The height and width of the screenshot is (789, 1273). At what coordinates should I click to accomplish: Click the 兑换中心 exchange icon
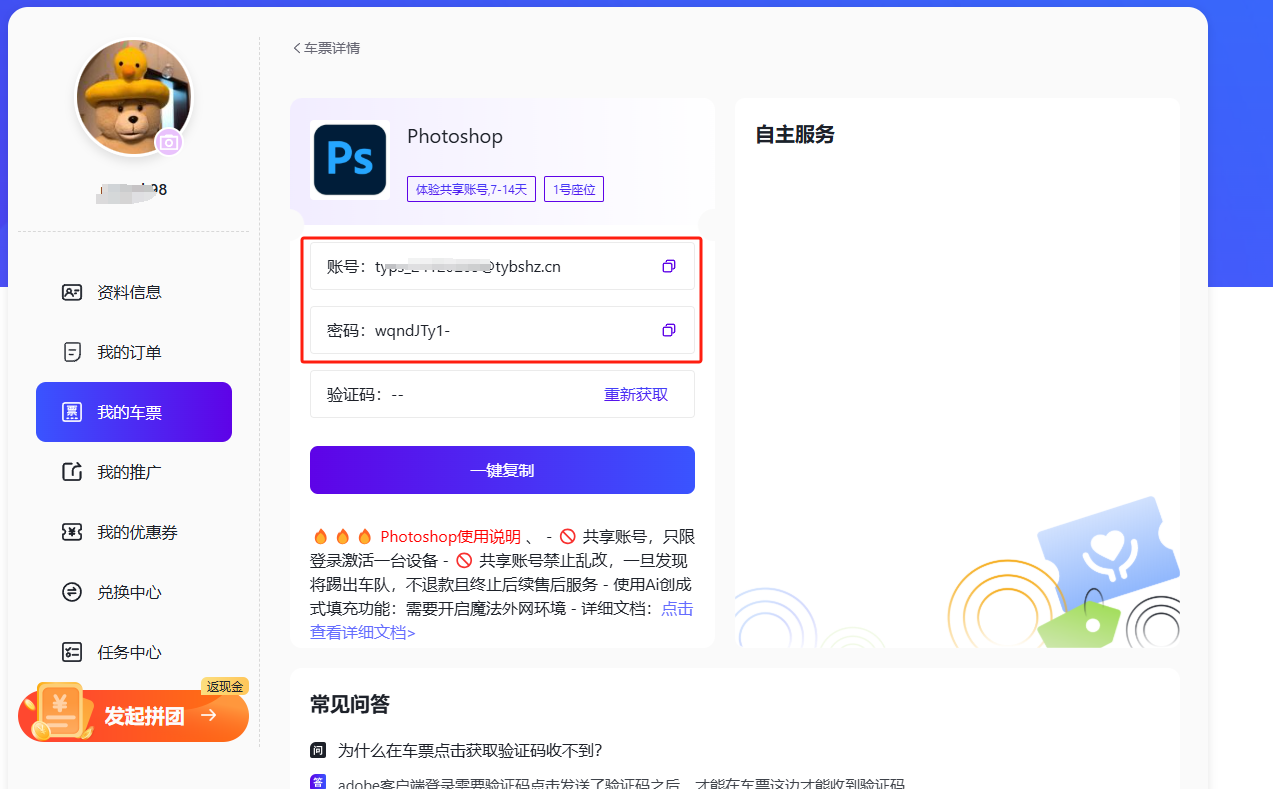click(x=72, y=592)
